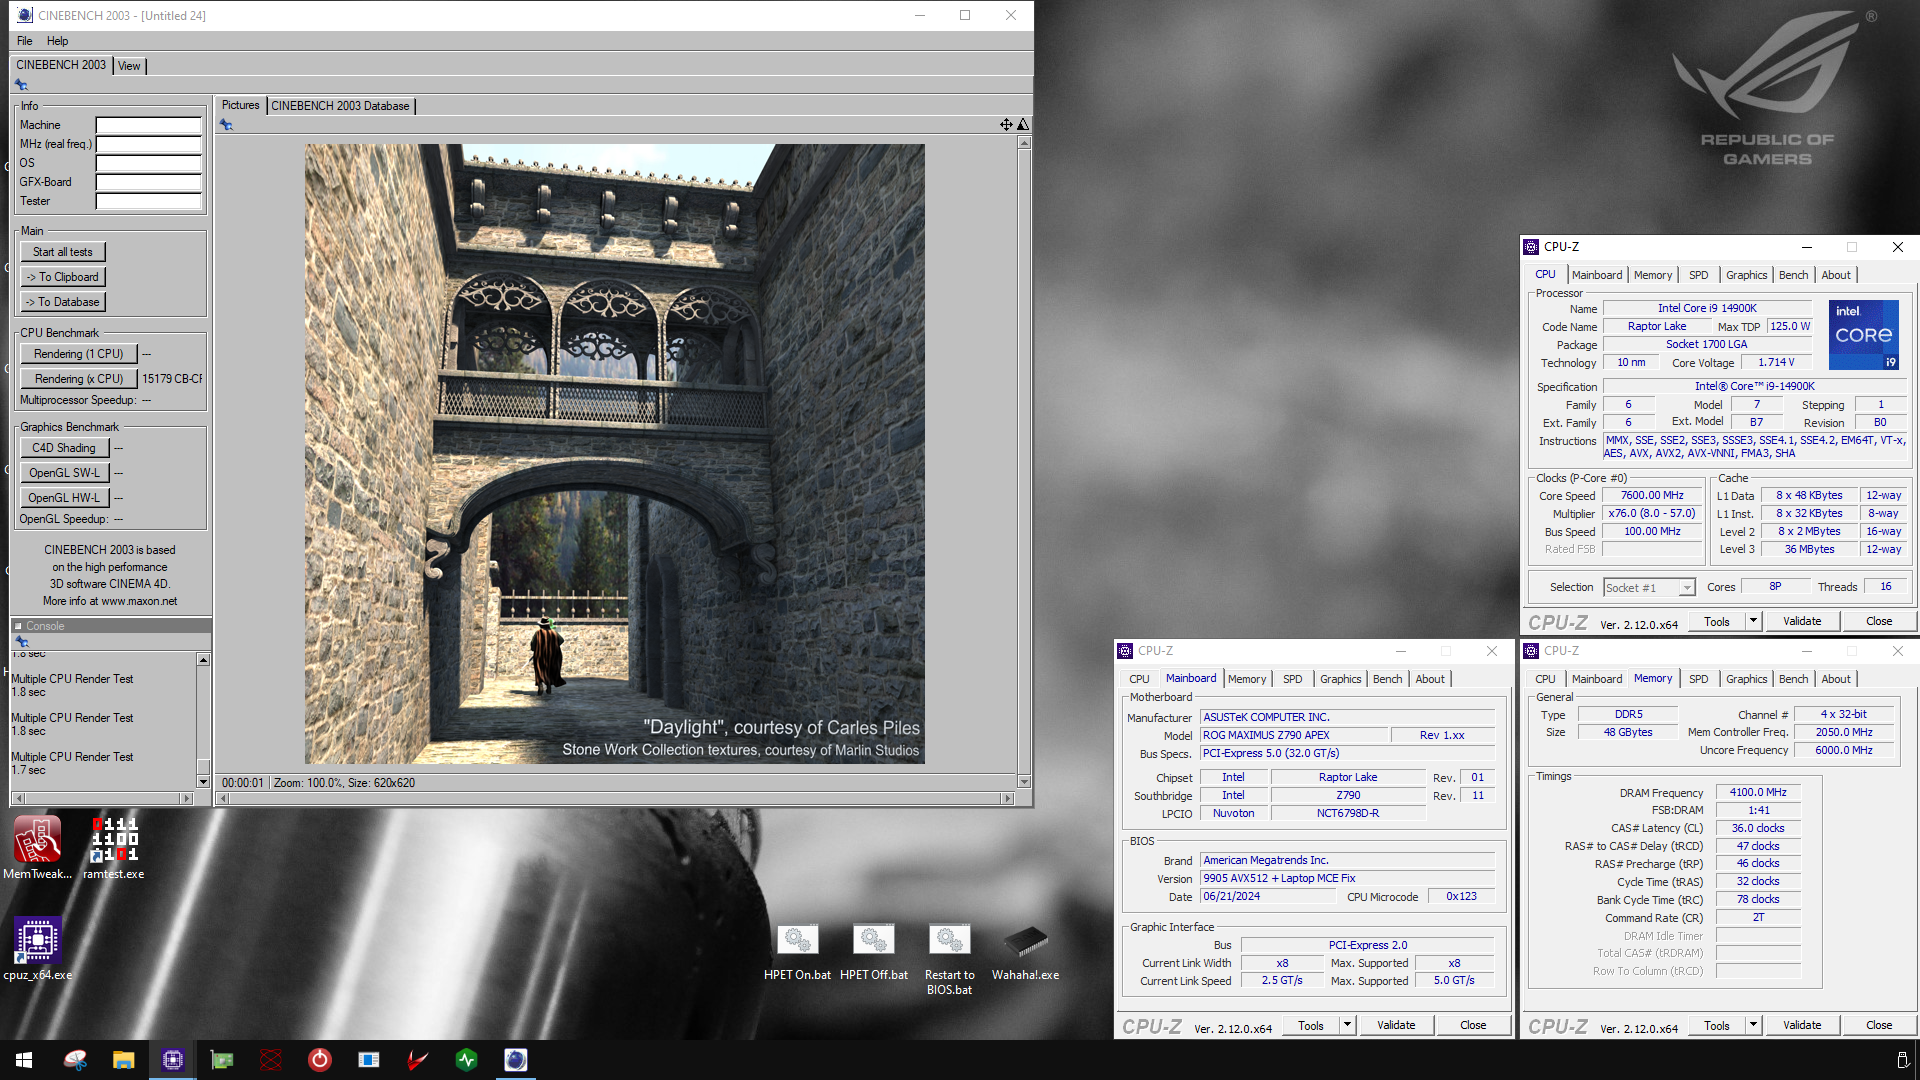This screenshot has width=1920, height=1080.
Task: Click the Machine input field
Action: (149, 126)
